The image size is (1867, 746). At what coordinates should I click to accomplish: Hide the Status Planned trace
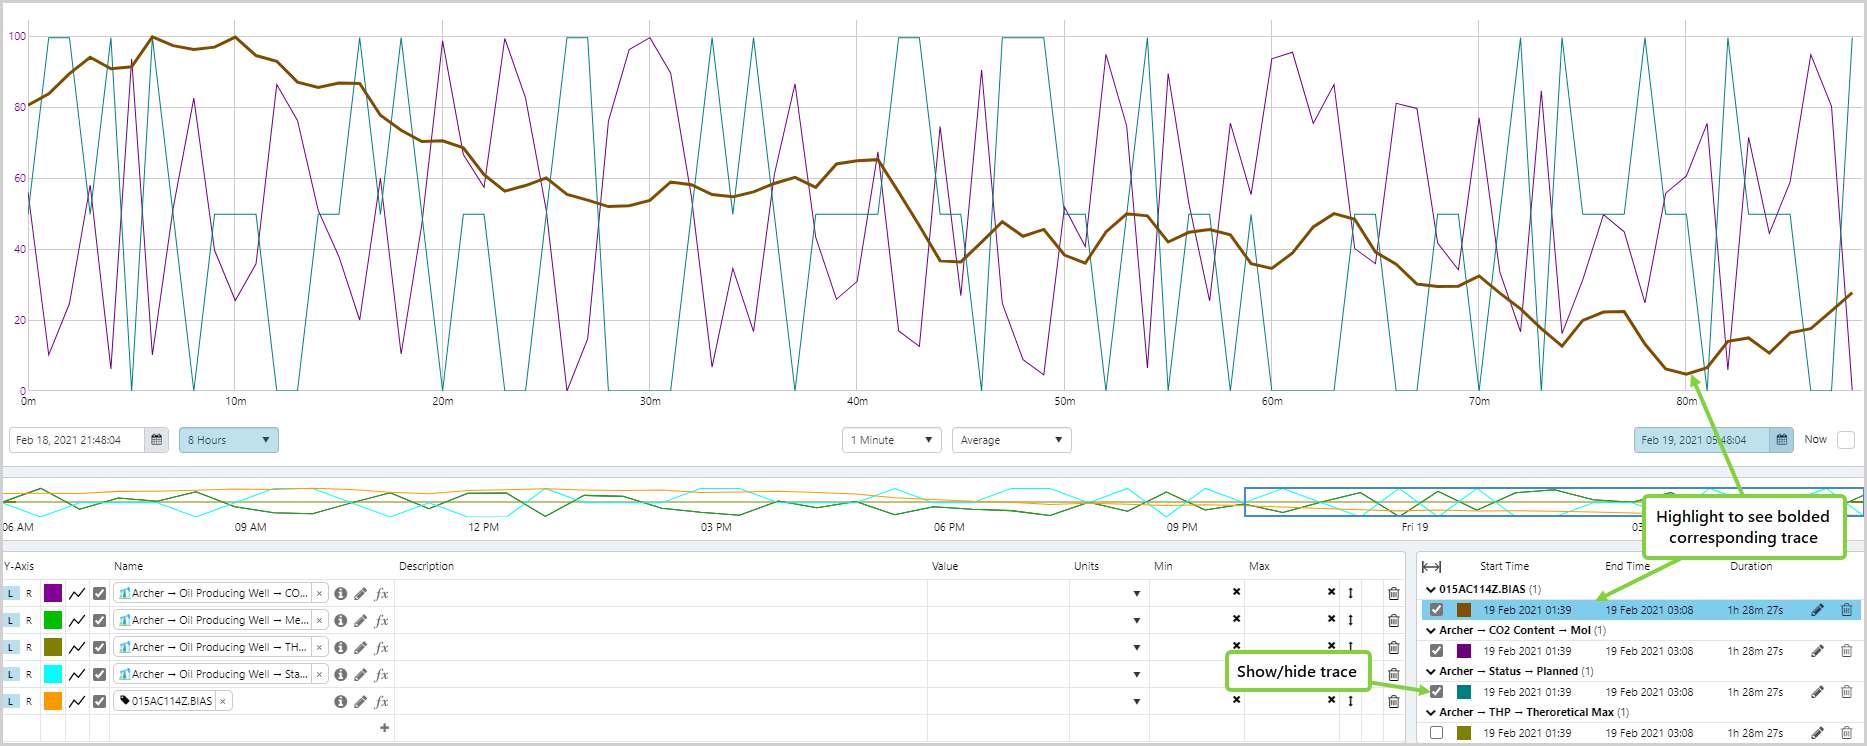(x=1436, y=692)
